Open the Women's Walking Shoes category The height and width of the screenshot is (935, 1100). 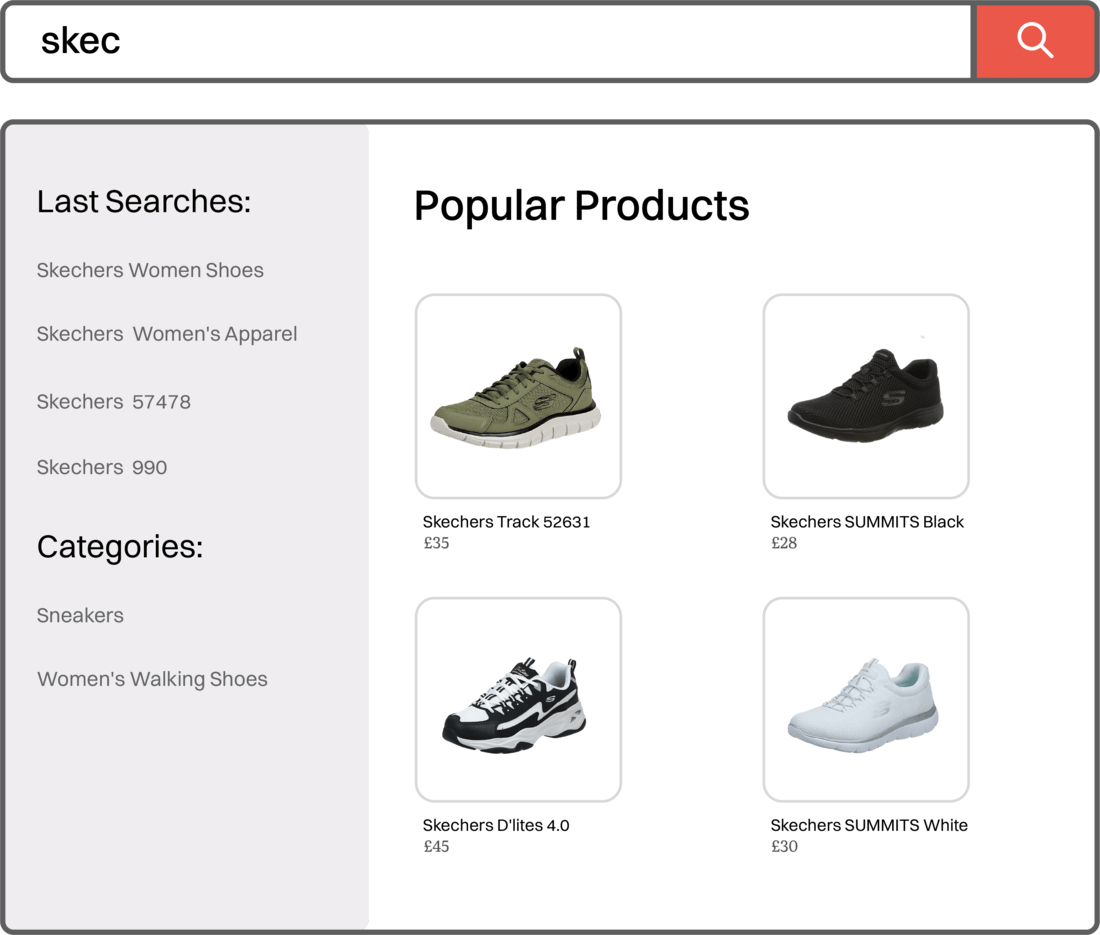pyautogui.click(x=152, y=679)
